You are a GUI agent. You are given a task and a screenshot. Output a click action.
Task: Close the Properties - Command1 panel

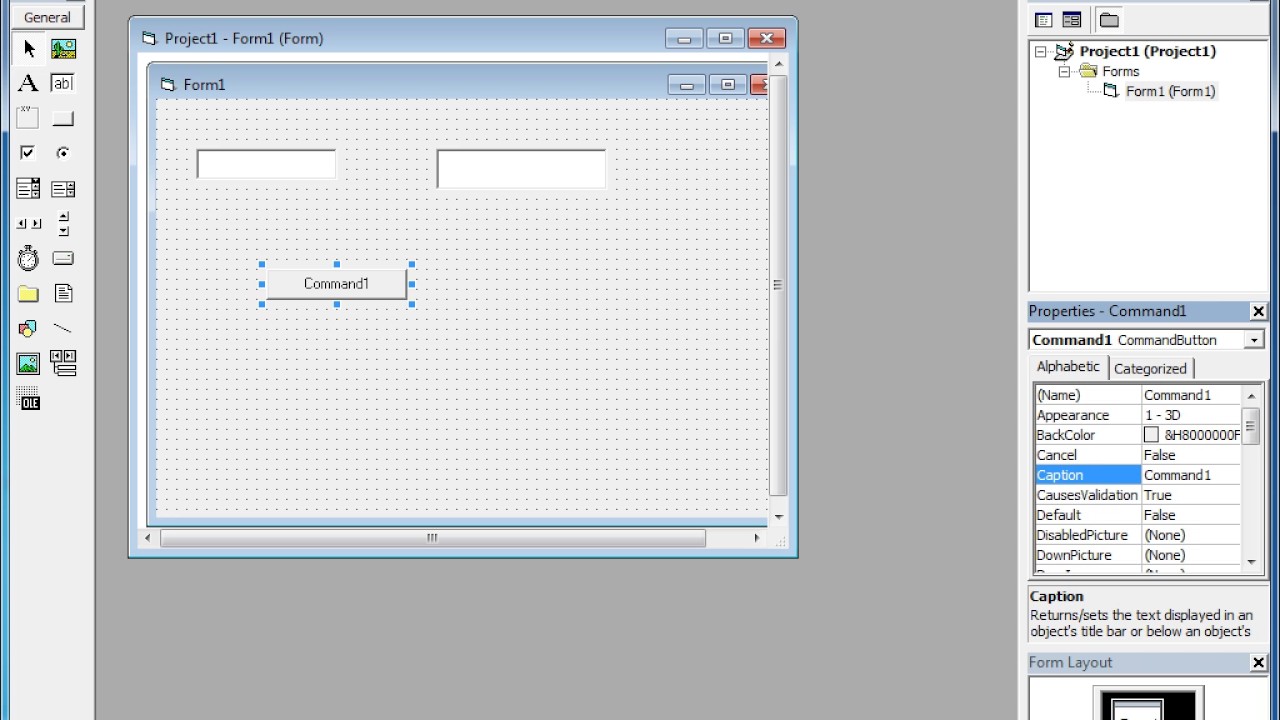(x=1258, y=312)
